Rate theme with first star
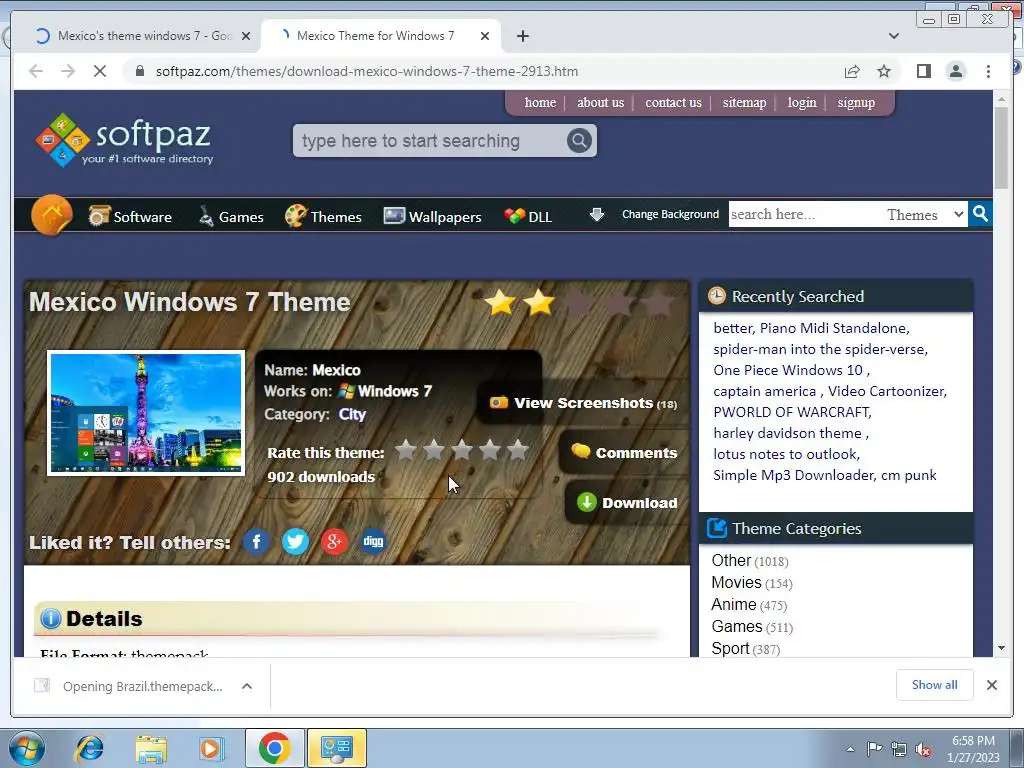1024x768 pixels. (x=406, y=450)
